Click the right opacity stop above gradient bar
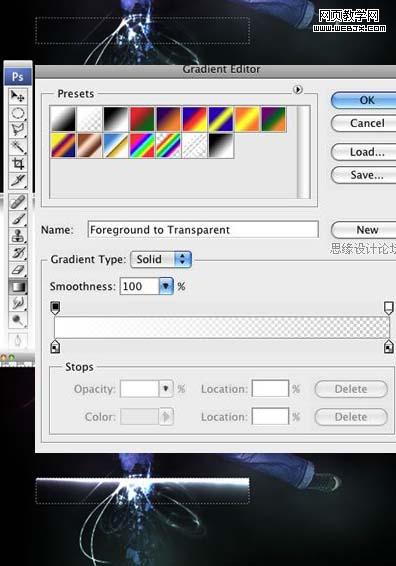 (388, 308)
